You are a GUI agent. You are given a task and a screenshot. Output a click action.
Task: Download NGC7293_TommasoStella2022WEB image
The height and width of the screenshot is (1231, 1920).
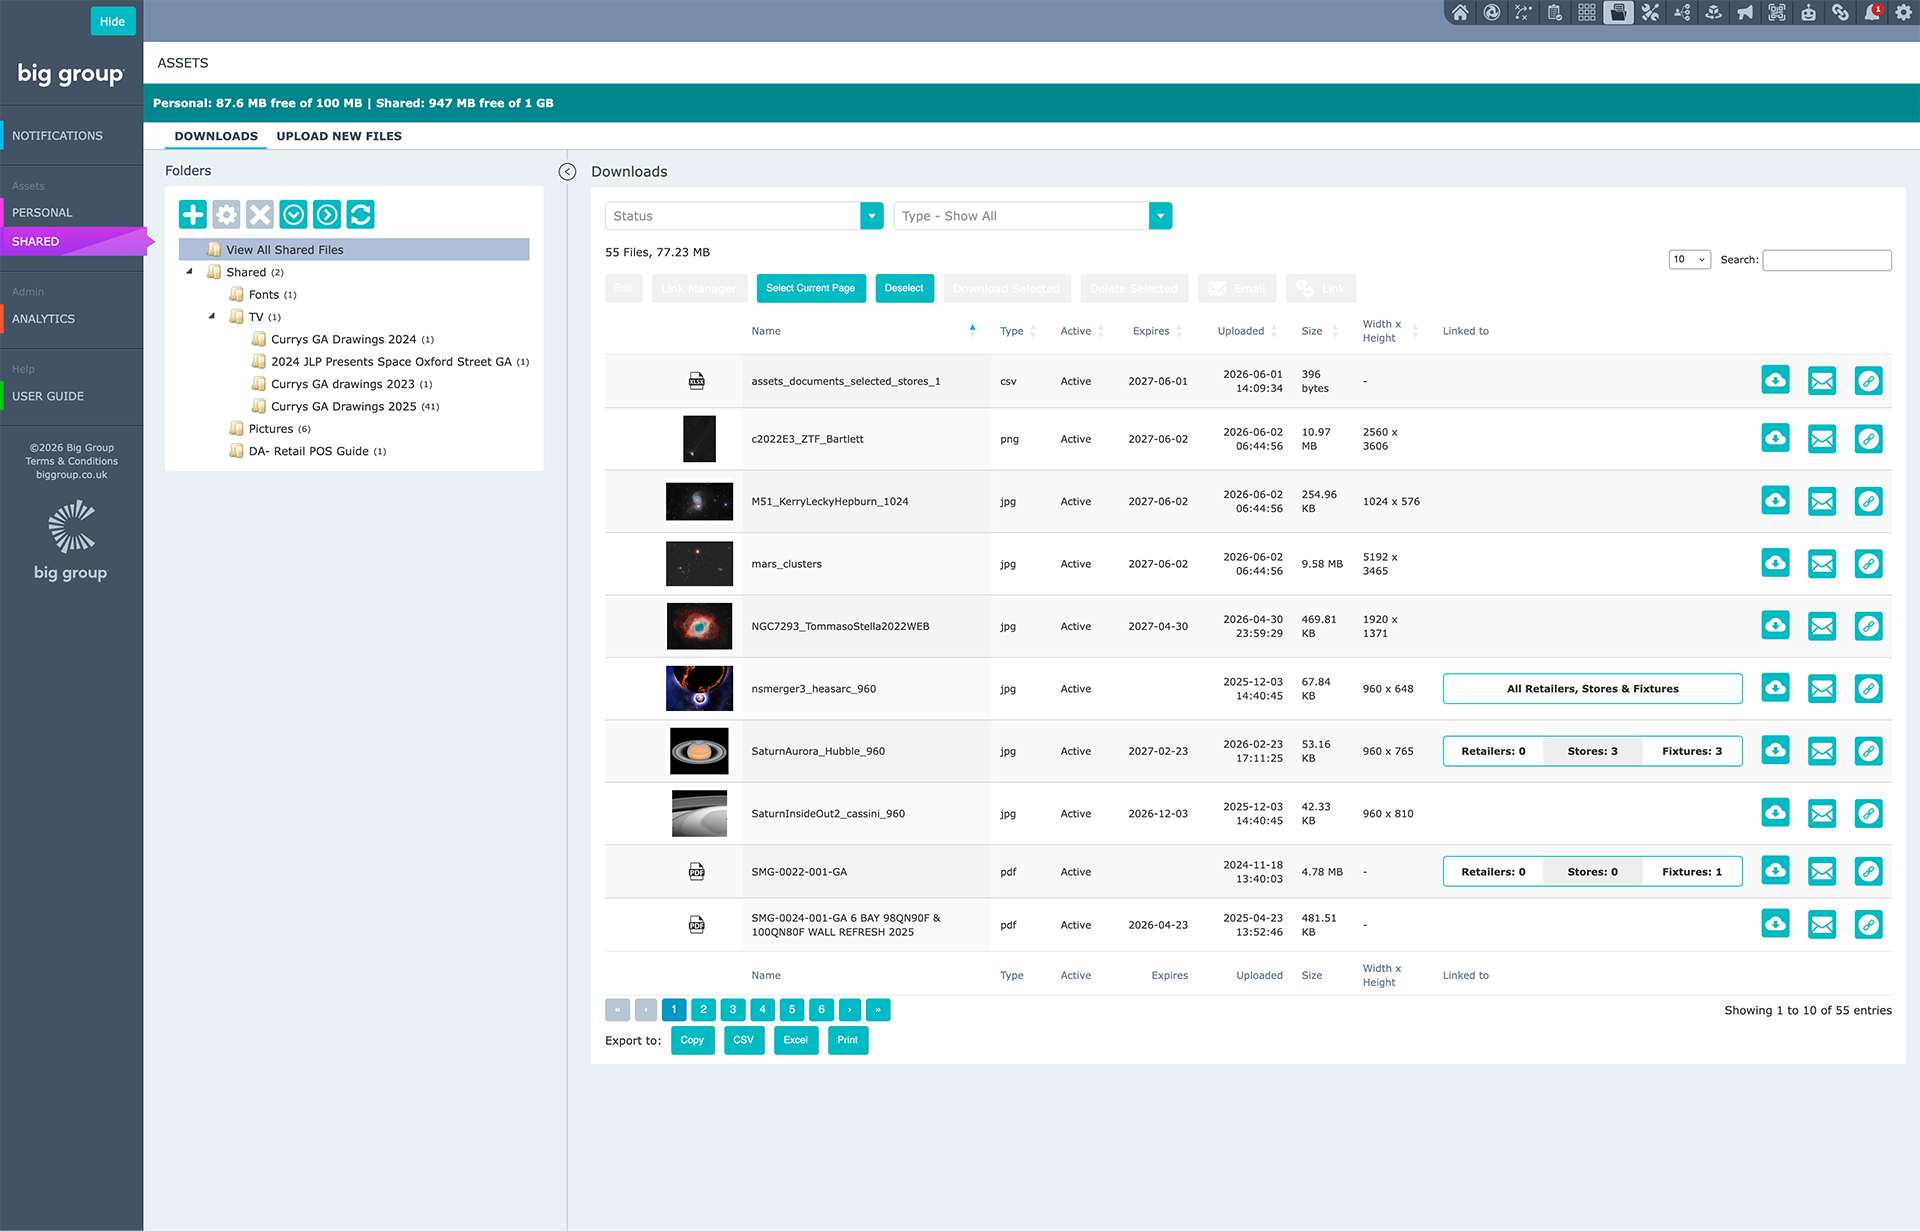pos(1775,626)
